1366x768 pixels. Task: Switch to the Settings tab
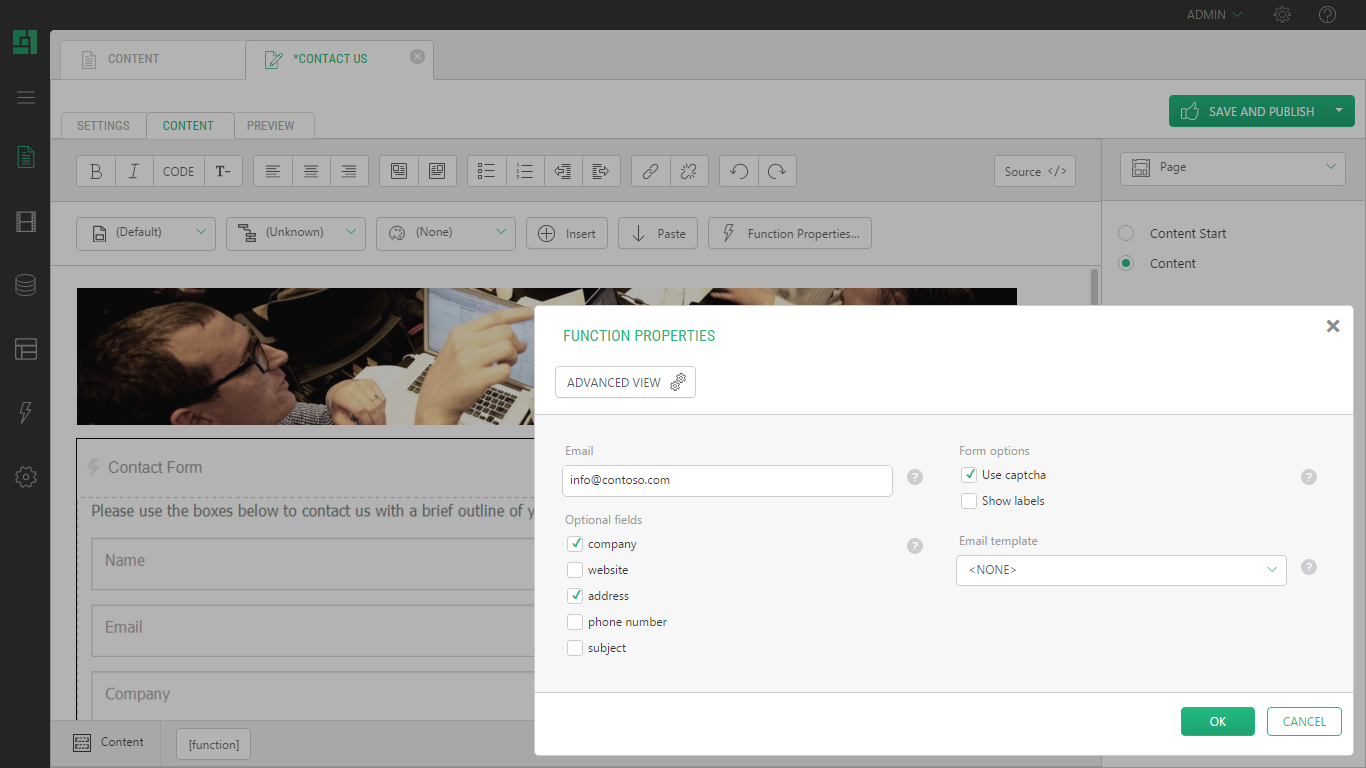pyautogui.click(x=103, y=126)
